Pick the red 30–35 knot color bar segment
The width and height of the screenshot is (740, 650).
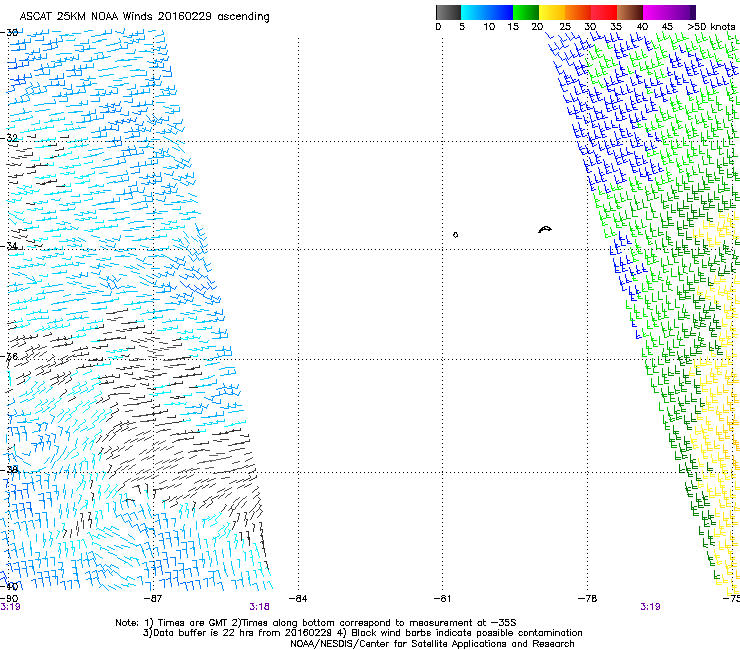pyautogui.click(x=604, y=12)
